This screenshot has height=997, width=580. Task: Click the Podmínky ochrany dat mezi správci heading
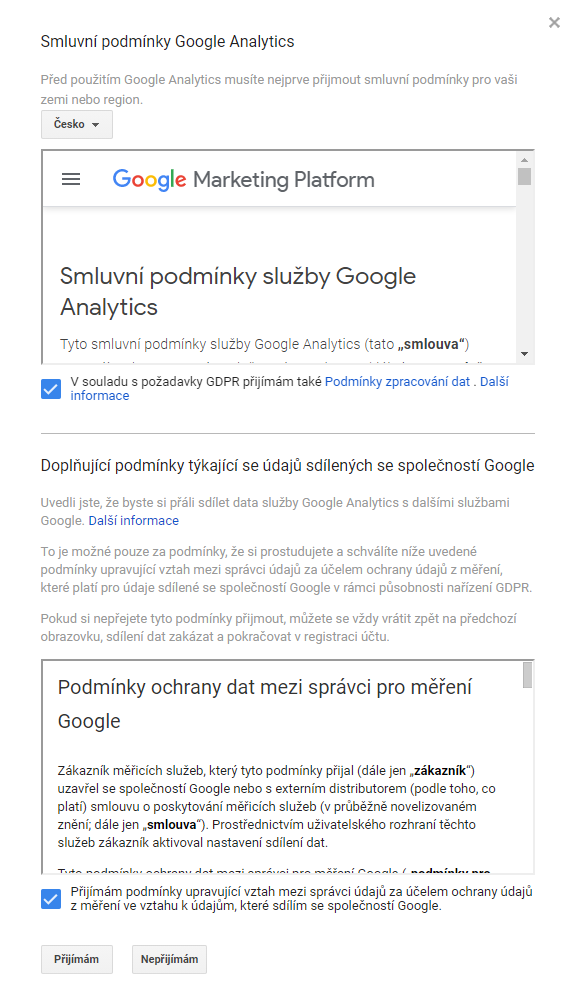coord(265,704)
